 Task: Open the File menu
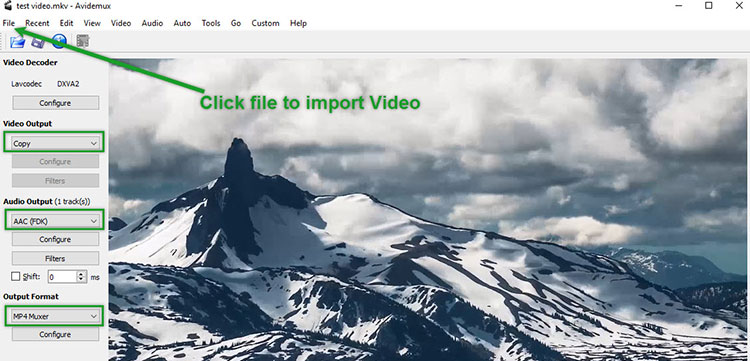9,23
